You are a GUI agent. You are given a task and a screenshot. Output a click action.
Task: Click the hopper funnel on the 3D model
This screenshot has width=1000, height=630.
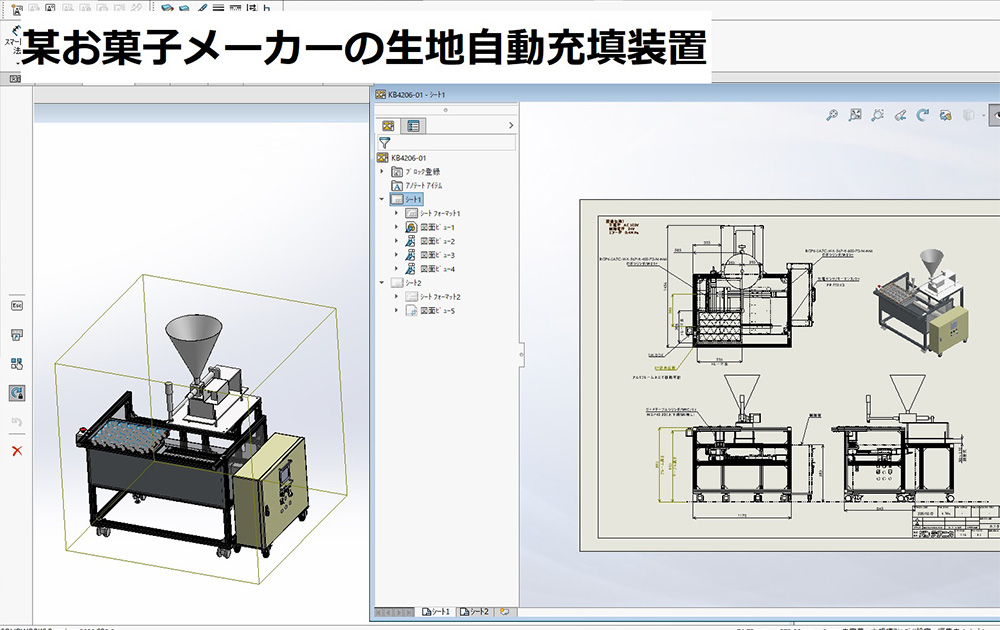[194, 346]
